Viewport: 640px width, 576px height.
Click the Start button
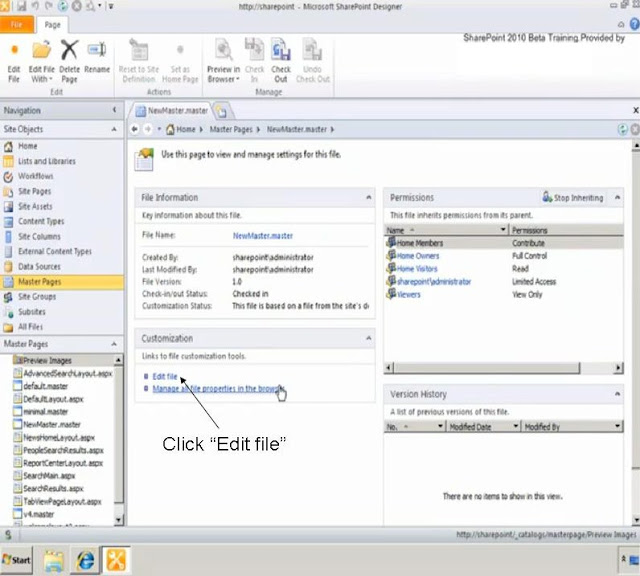click(x=17, y=560)
